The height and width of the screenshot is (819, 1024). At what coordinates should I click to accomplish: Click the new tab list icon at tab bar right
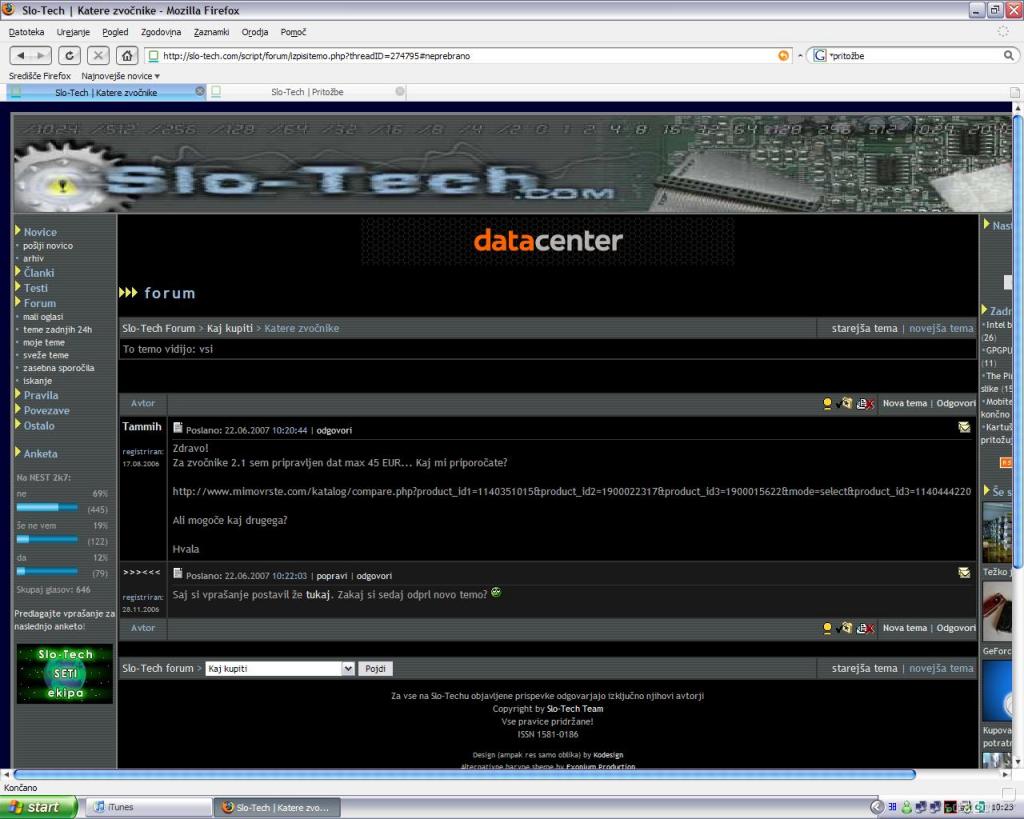1014,92
